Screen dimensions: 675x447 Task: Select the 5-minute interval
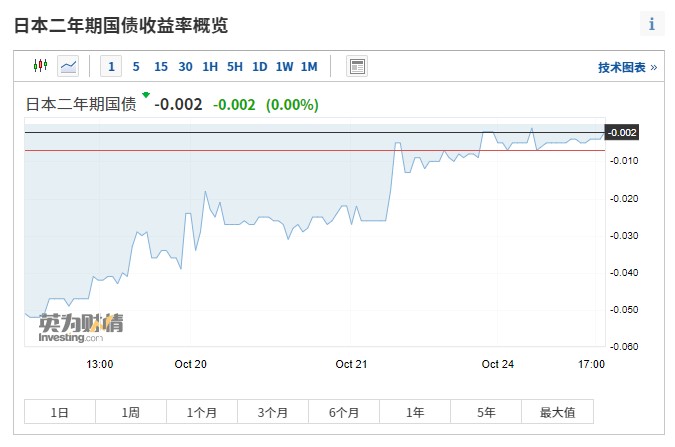[136, 67]
